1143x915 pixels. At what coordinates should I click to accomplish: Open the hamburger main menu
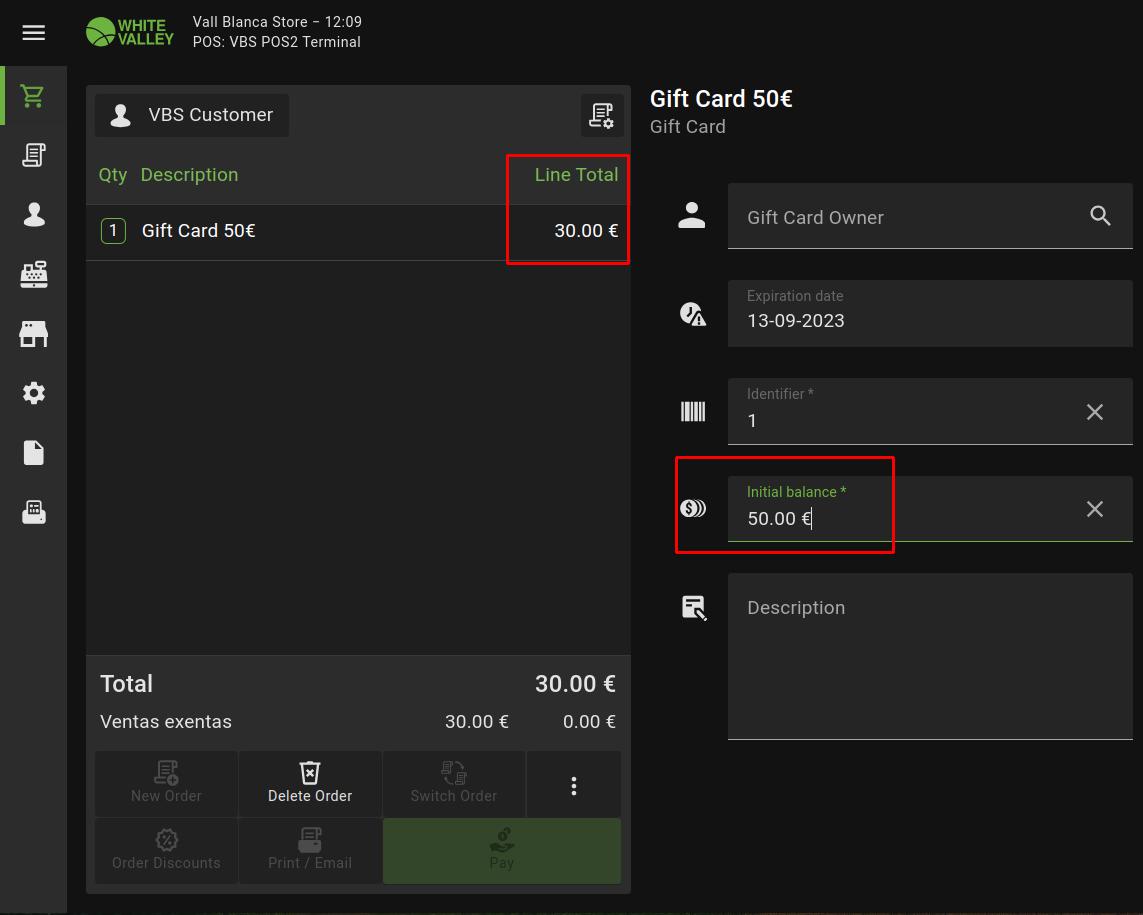[33, 33]
